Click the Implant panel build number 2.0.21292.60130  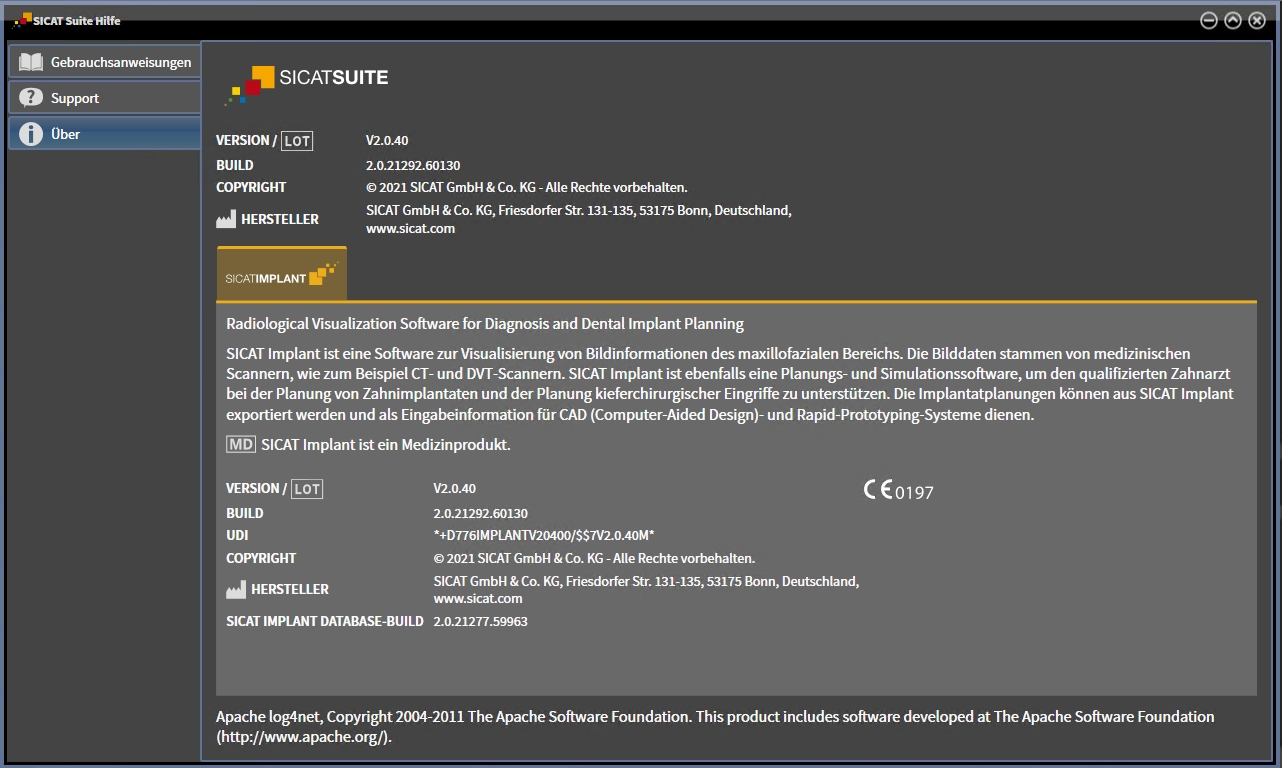(x=480, y=513)
